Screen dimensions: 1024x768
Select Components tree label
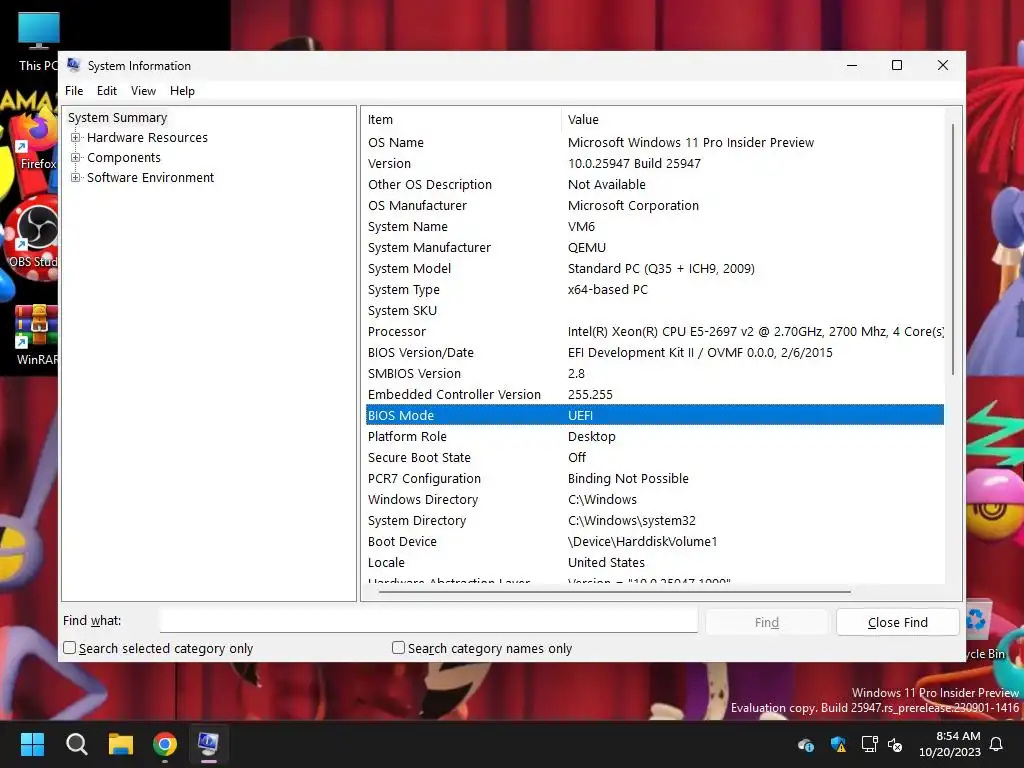coord(123,158)
